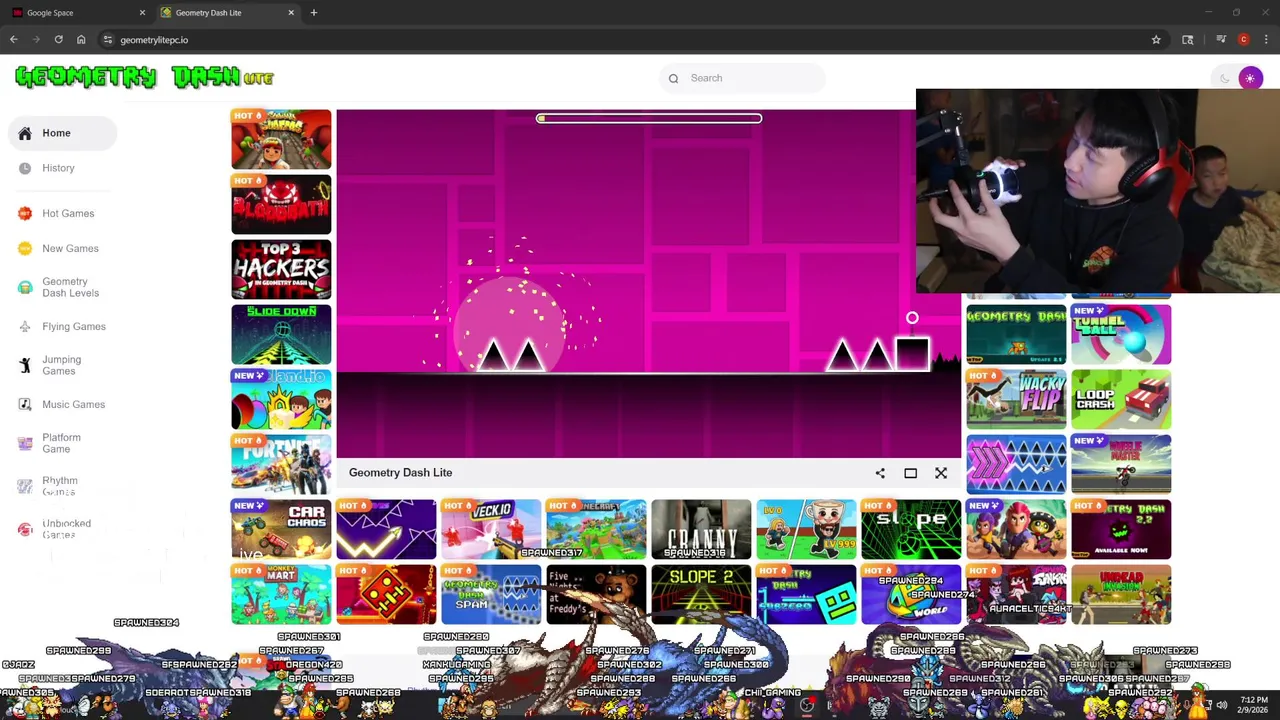Open site info icon in address bar
Image resolution: width=1280 pixels, height=720 pixels.
(108, 40)
